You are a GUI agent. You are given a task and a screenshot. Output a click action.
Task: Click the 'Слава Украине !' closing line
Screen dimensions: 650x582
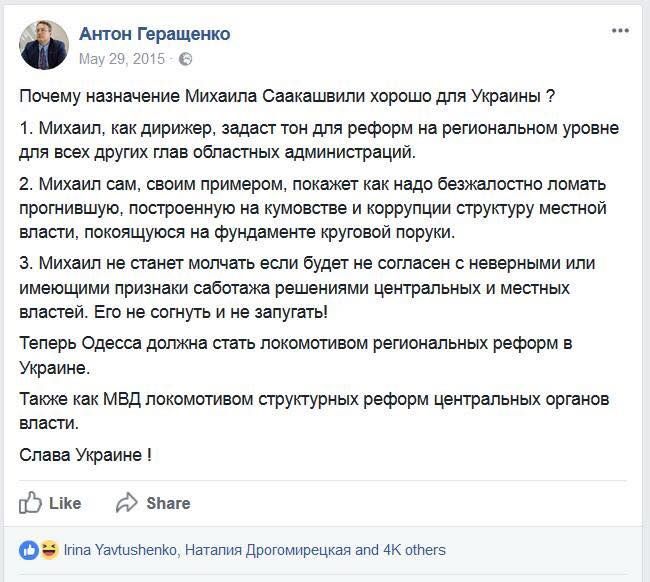click(x=86, y=455)
